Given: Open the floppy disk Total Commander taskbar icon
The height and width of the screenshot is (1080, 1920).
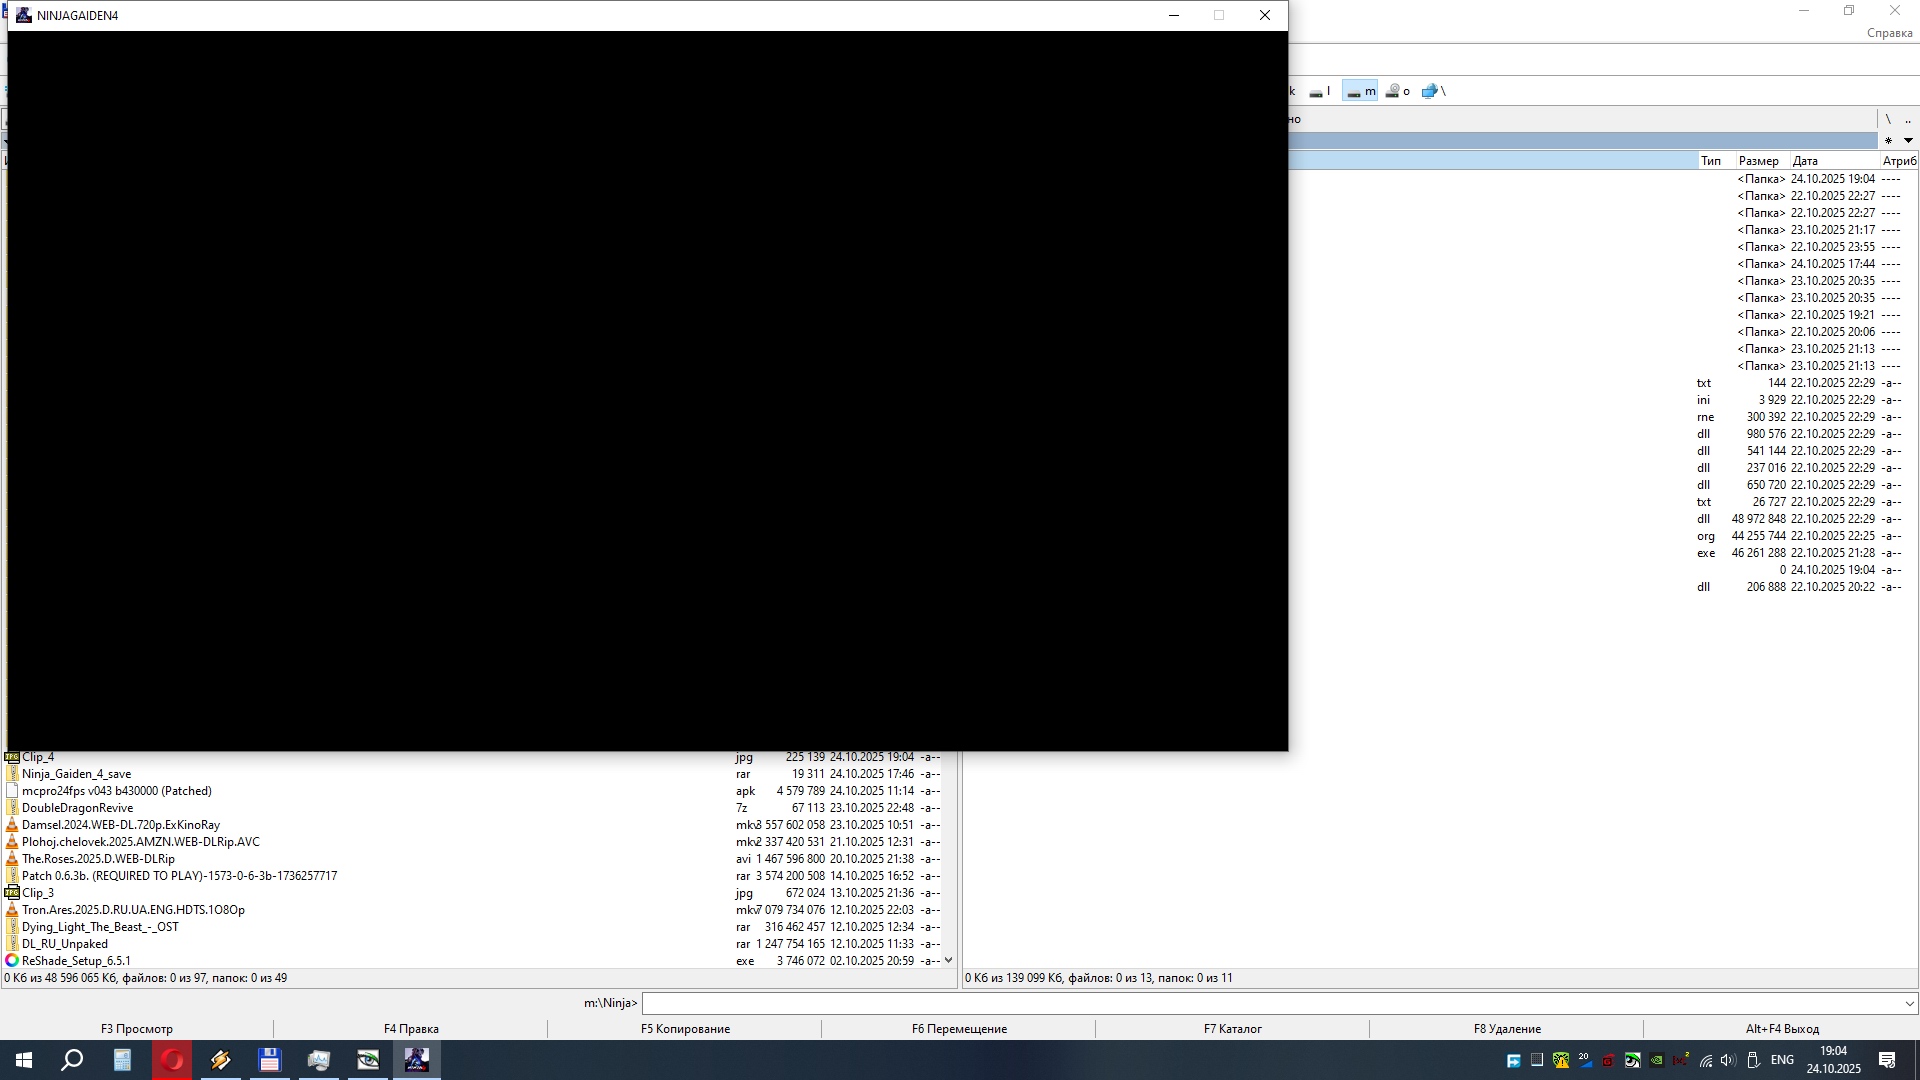Looking at the screenshot, I should tap(269, 1060).
